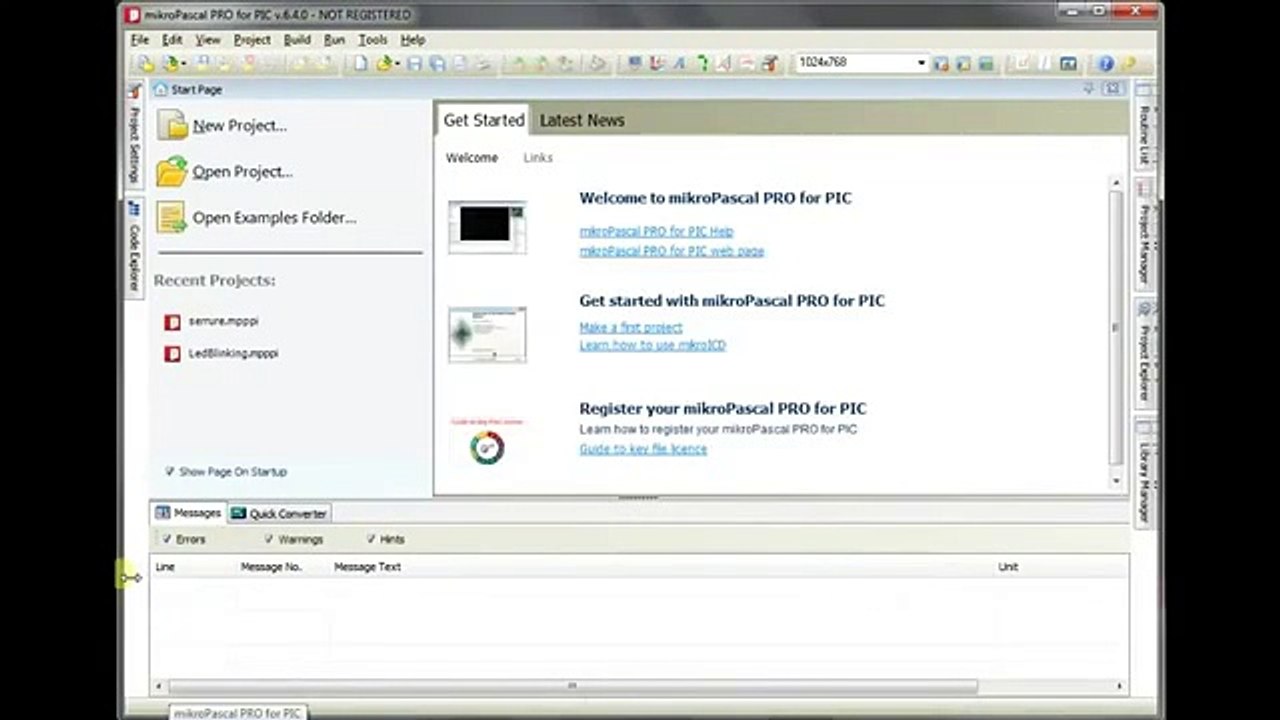Click the pin icon on the Start Page header
Screen dimensions: 1280x720
(1089, 89)
